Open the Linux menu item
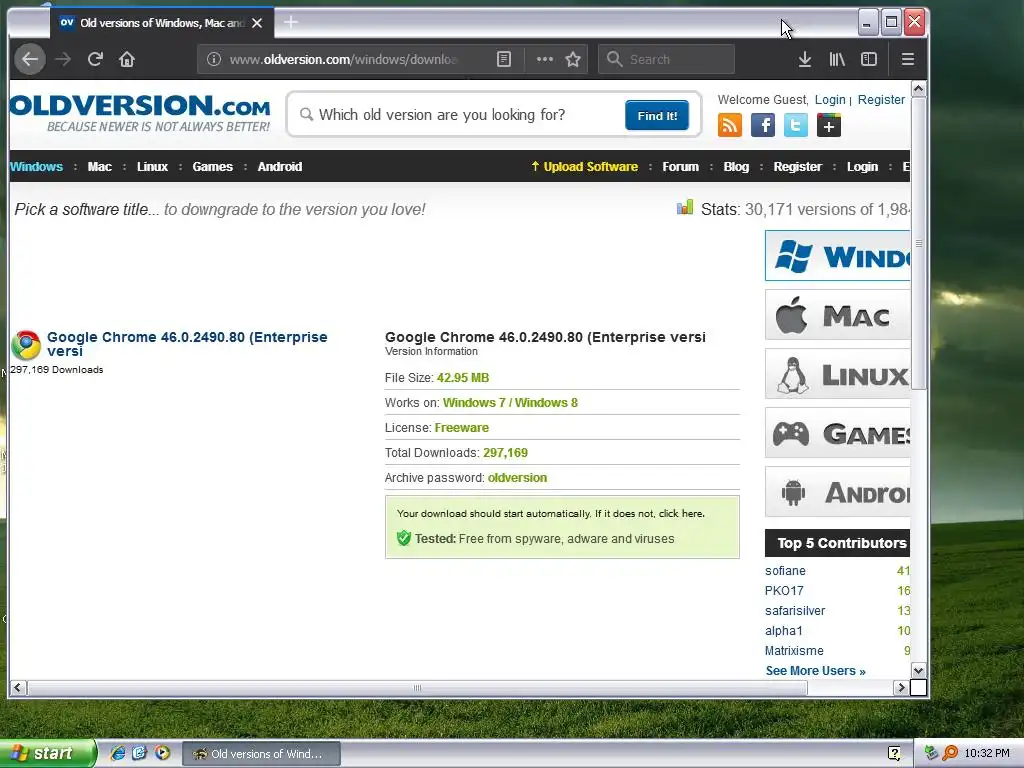This screenshot has height=768, width=1024. (x=152, y=167)
